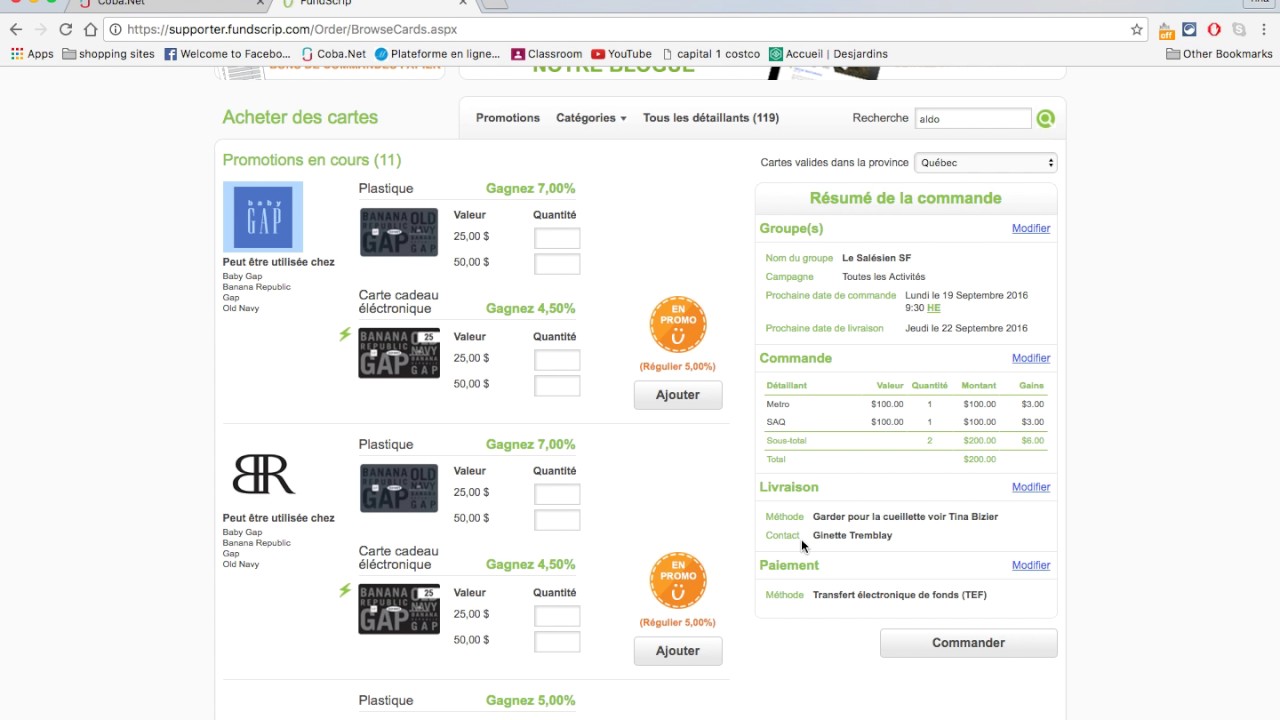Open the 'shopping sites' bookmark folder
The height and width of the screenshot is (720, 1280).
[108, 54]
